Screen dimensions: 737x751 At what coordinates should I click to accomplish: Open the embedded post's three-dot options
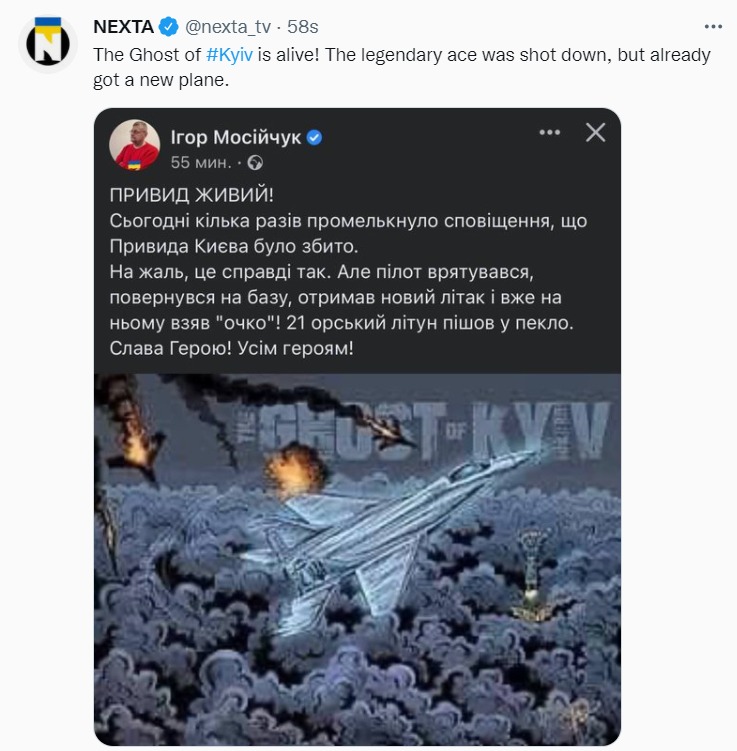coord(549,132)
